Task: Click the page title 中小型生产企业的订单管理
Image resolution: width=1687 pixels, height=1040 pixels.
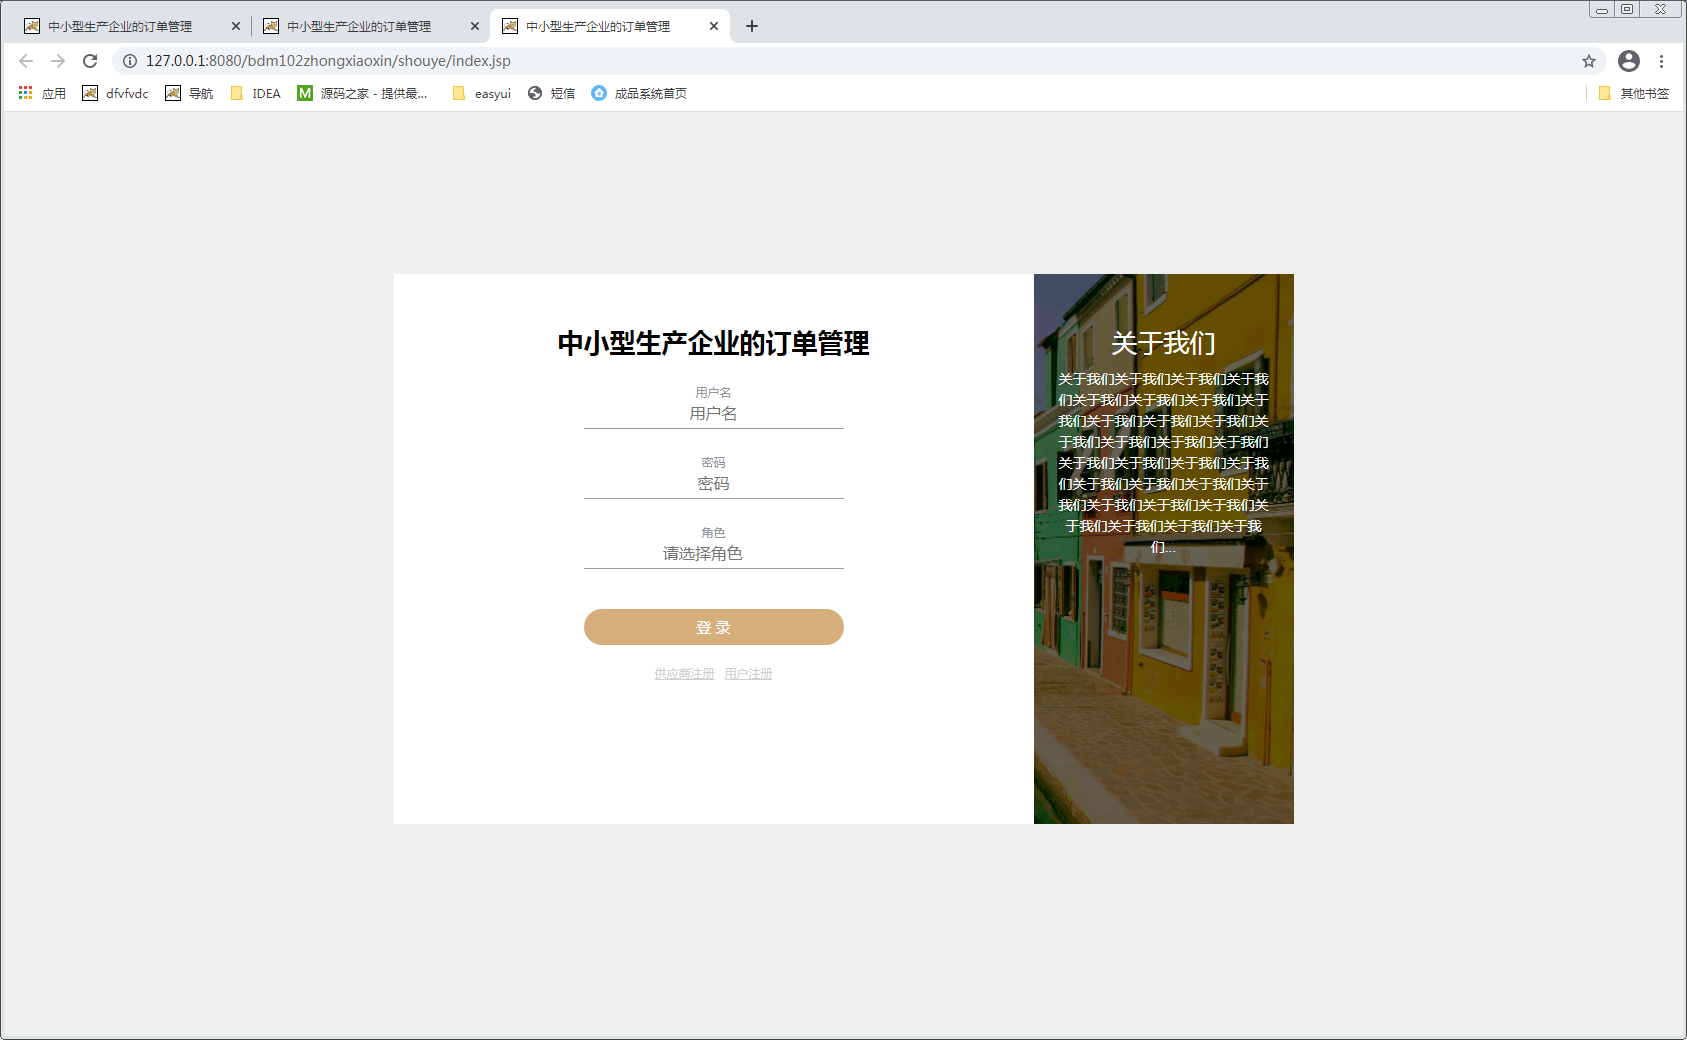Action: click(714, 343)
